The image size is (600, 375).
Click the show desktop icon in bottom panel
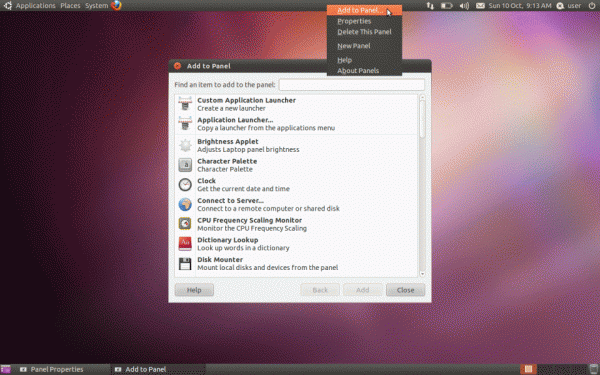click(x=5, y=369)
